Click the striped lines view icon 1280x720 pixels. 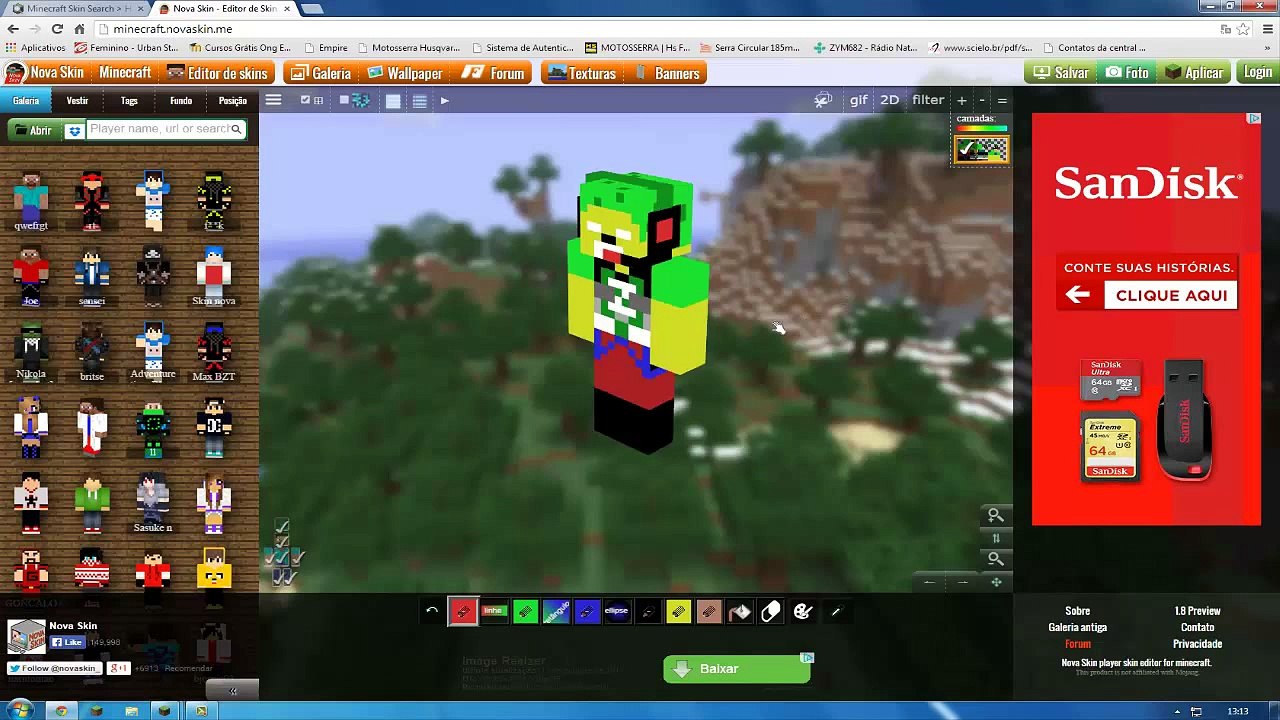click(420, 101)
